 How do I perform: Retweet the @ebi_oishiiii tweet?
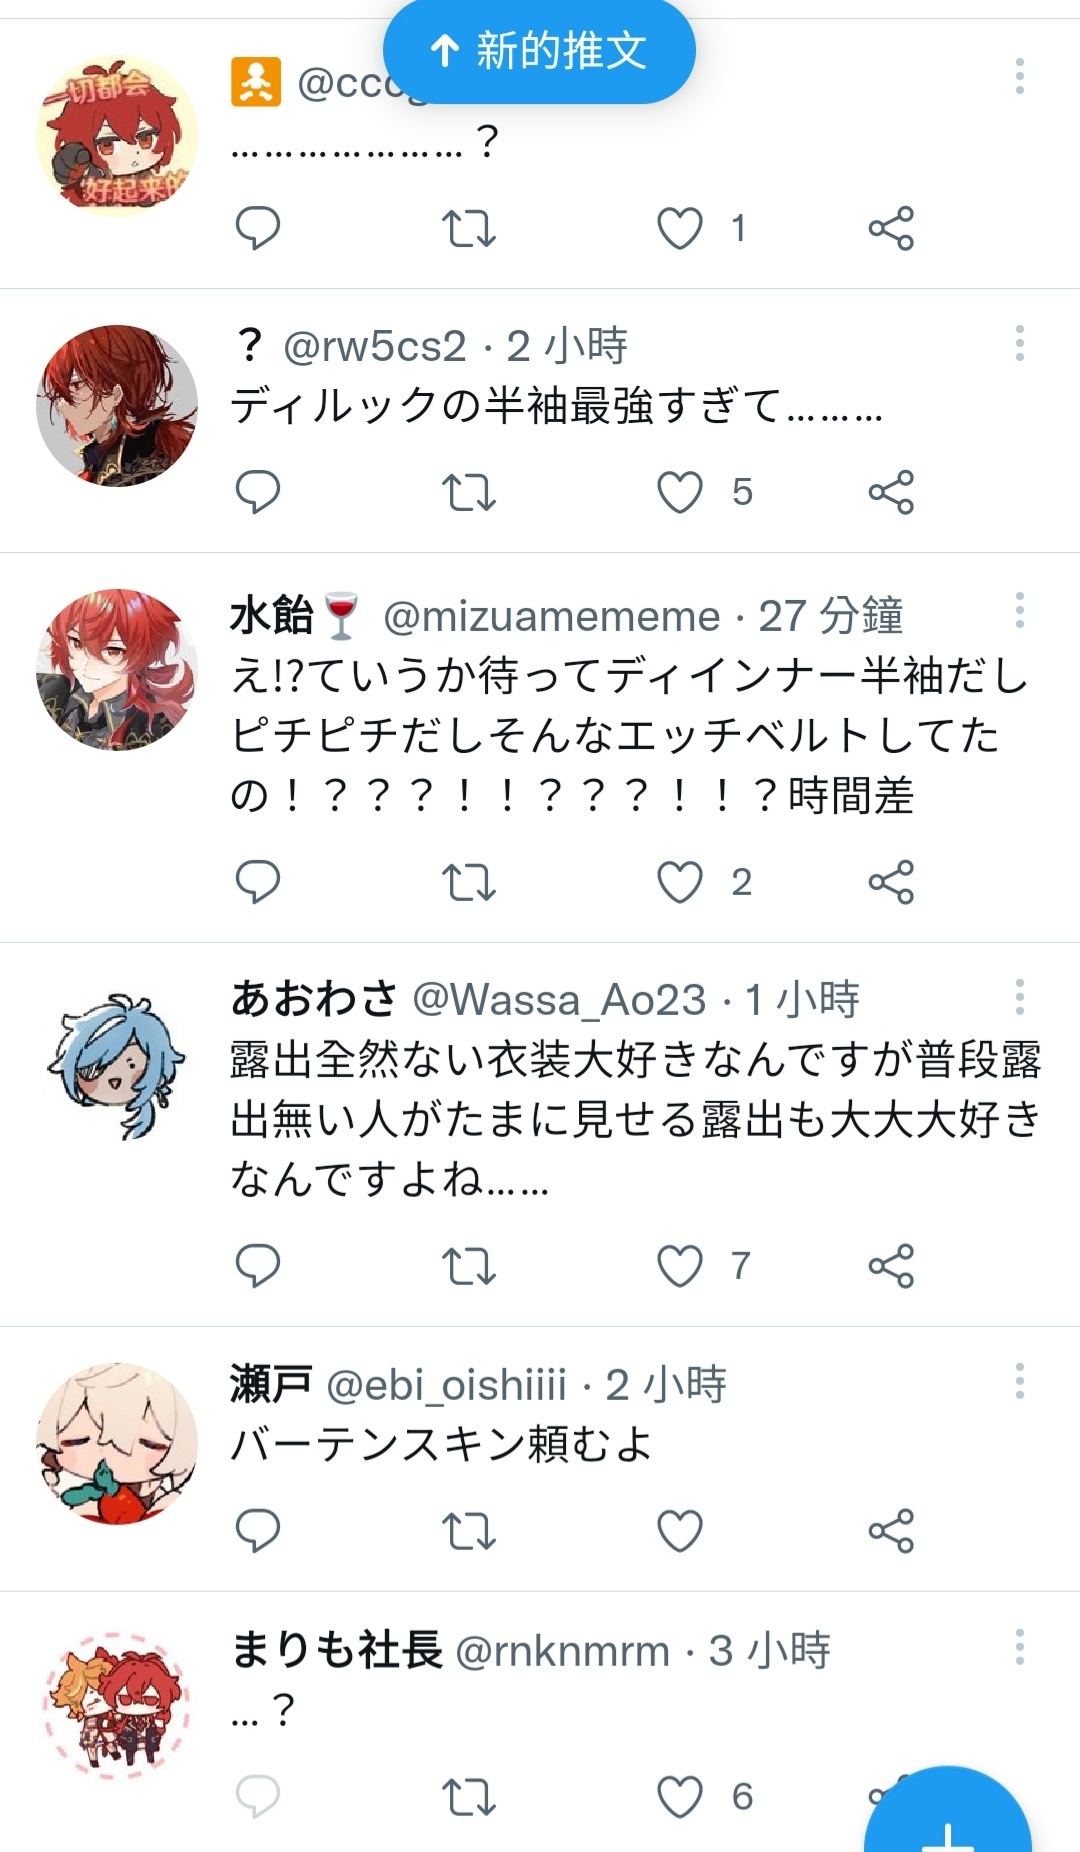pos(469,1531)
